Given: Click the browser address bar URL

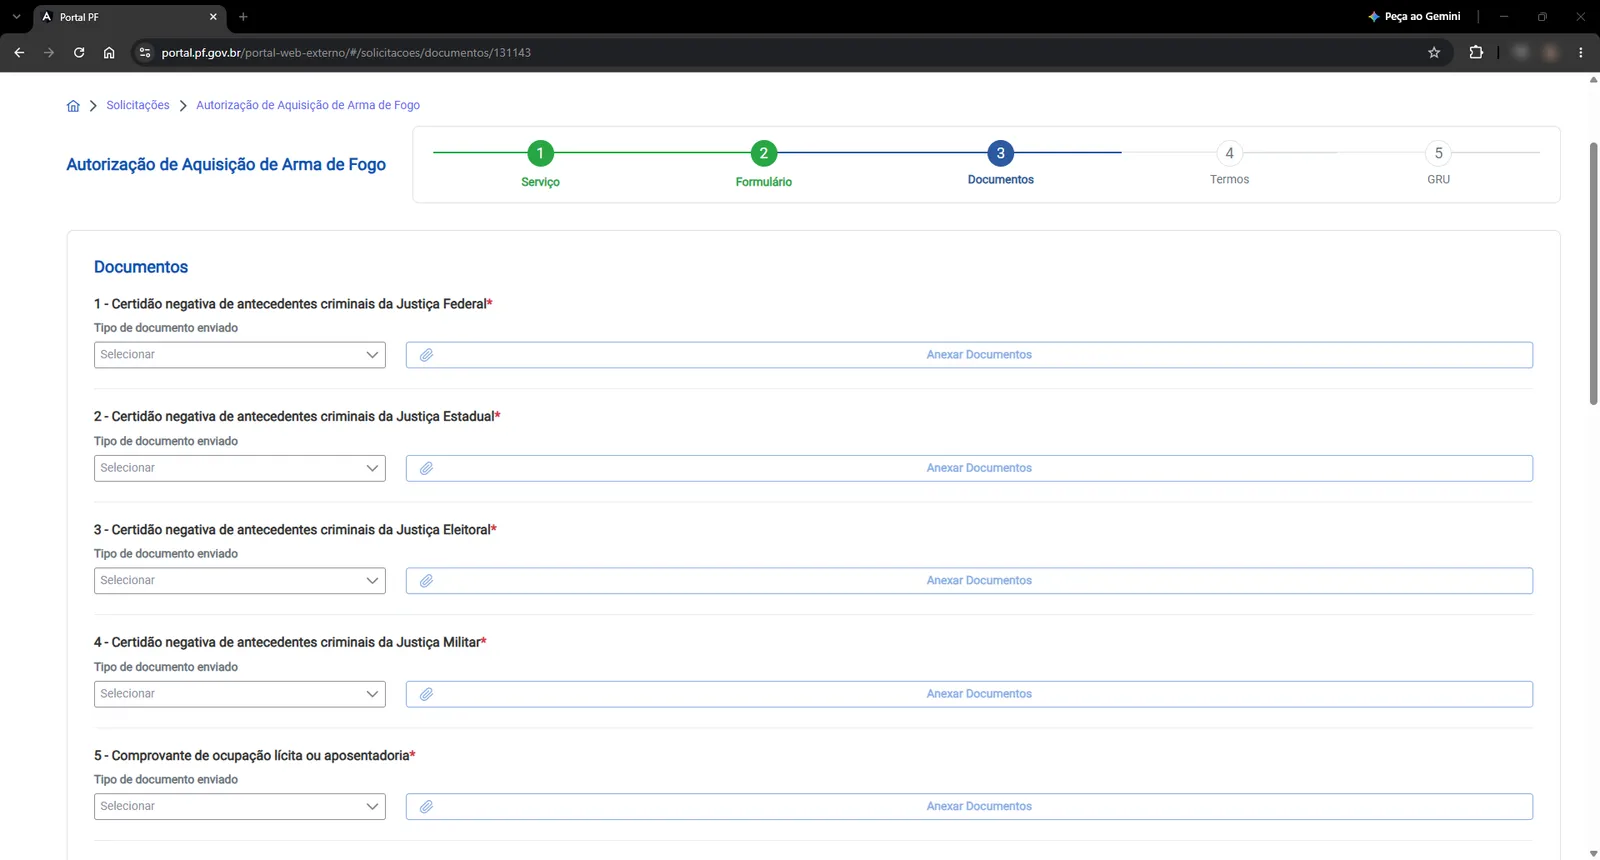Looking at the screenshot, I should [346, 52].
